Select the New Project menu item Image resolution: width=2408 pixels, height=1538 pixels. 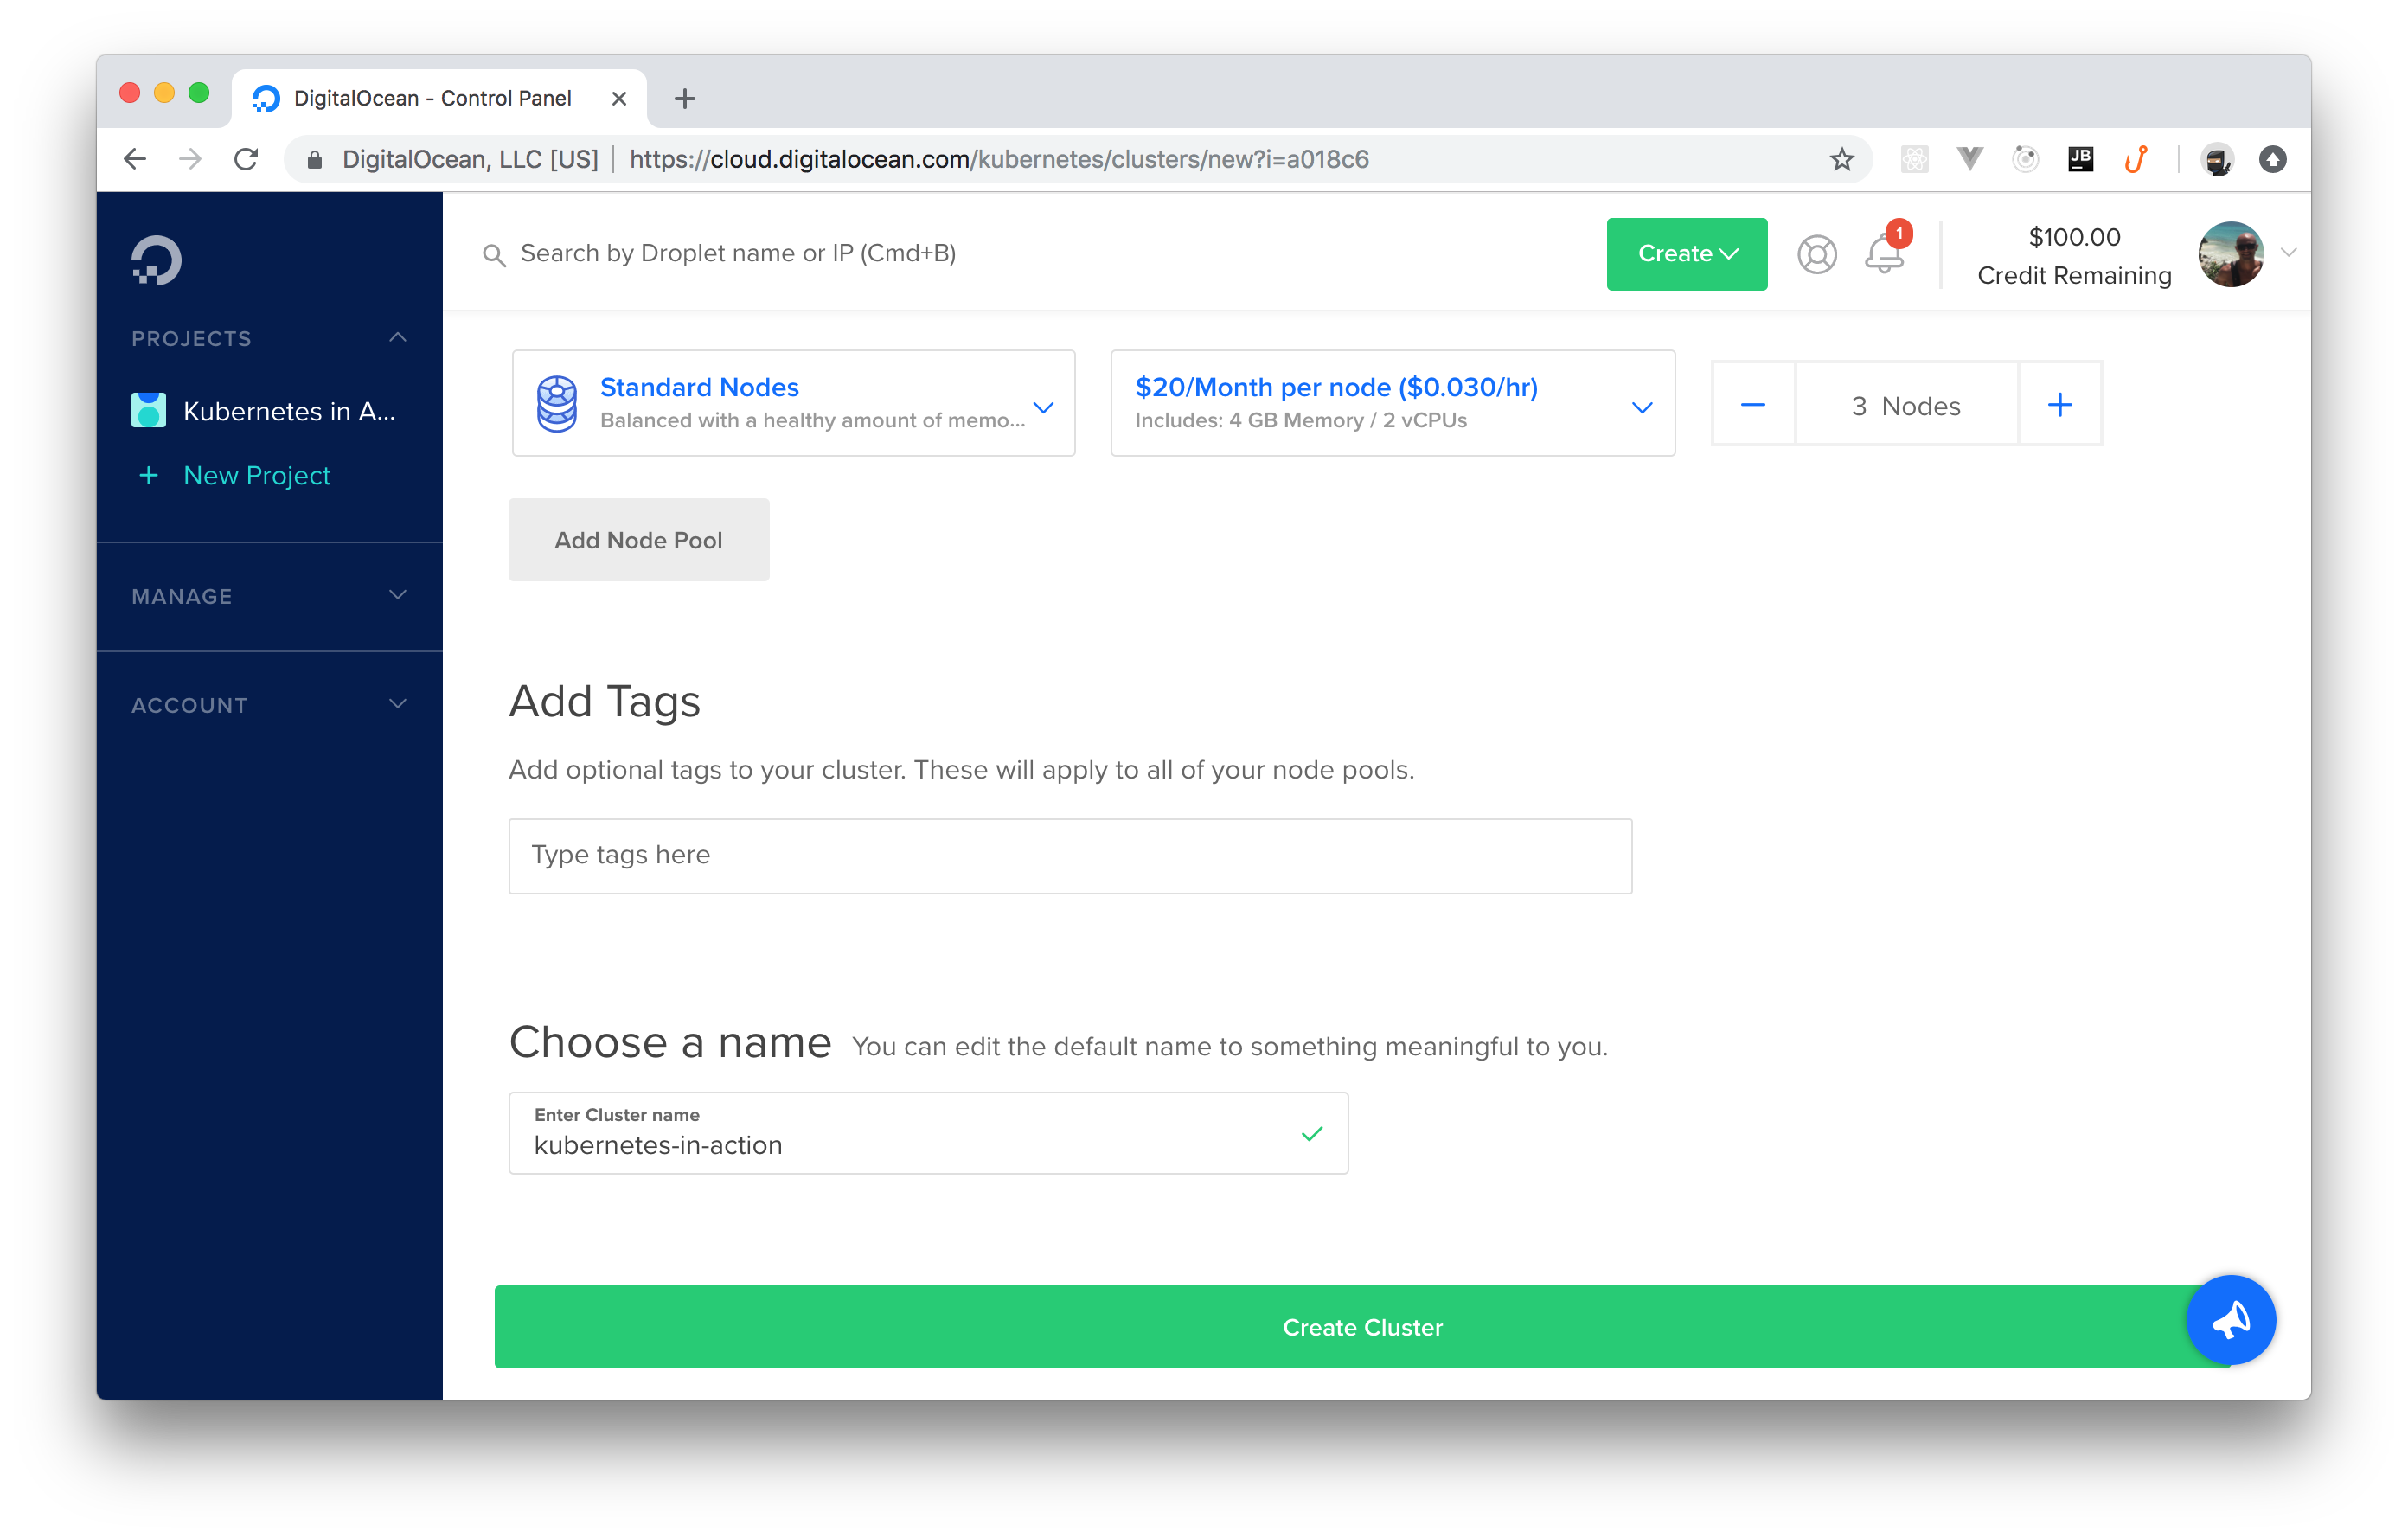258,476
